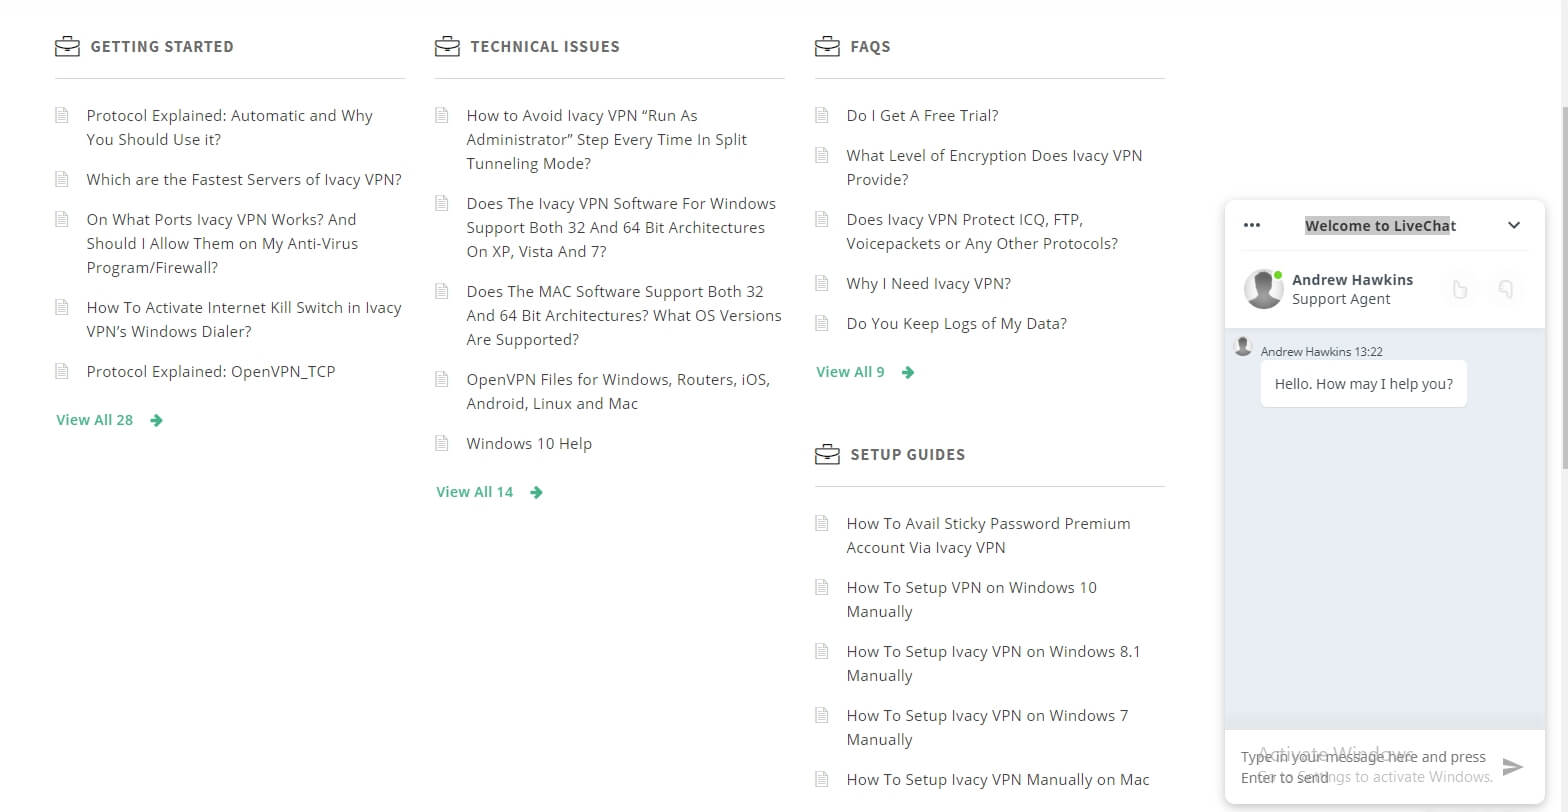
Task: Open Does Ivacy VPN Protect ICQ, FTP article
Action: tap(982, 231)
